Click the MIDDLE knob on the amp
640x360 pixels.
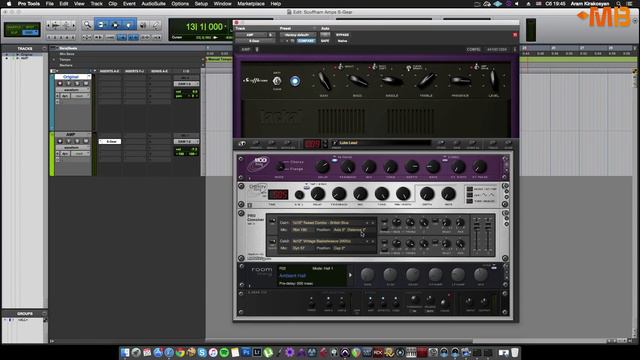point(391,81)
